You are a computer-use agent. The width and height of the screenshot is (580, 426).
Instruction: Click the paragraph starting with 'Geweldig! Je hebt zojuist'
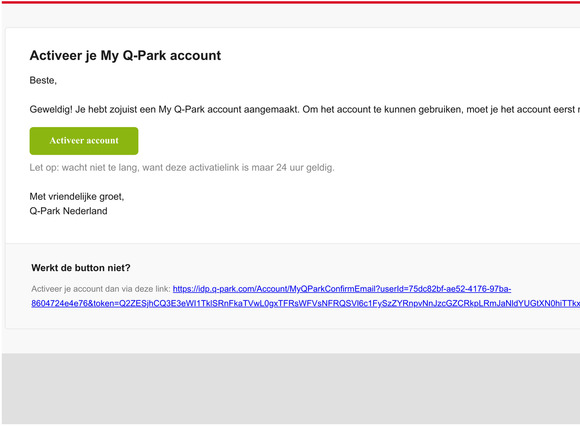pyautogui.click(x=305, y=109)
